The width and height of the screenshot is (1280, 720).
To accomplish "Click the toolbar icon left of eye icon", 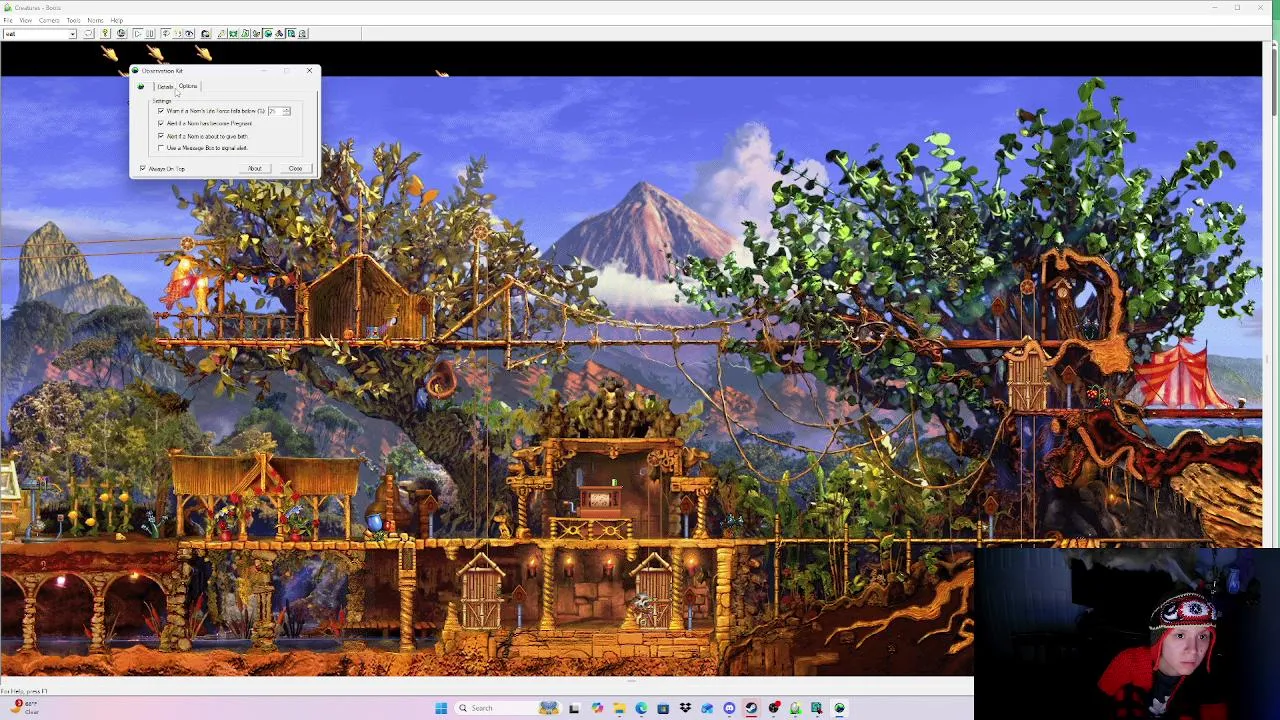I will (x=178, y=34).
